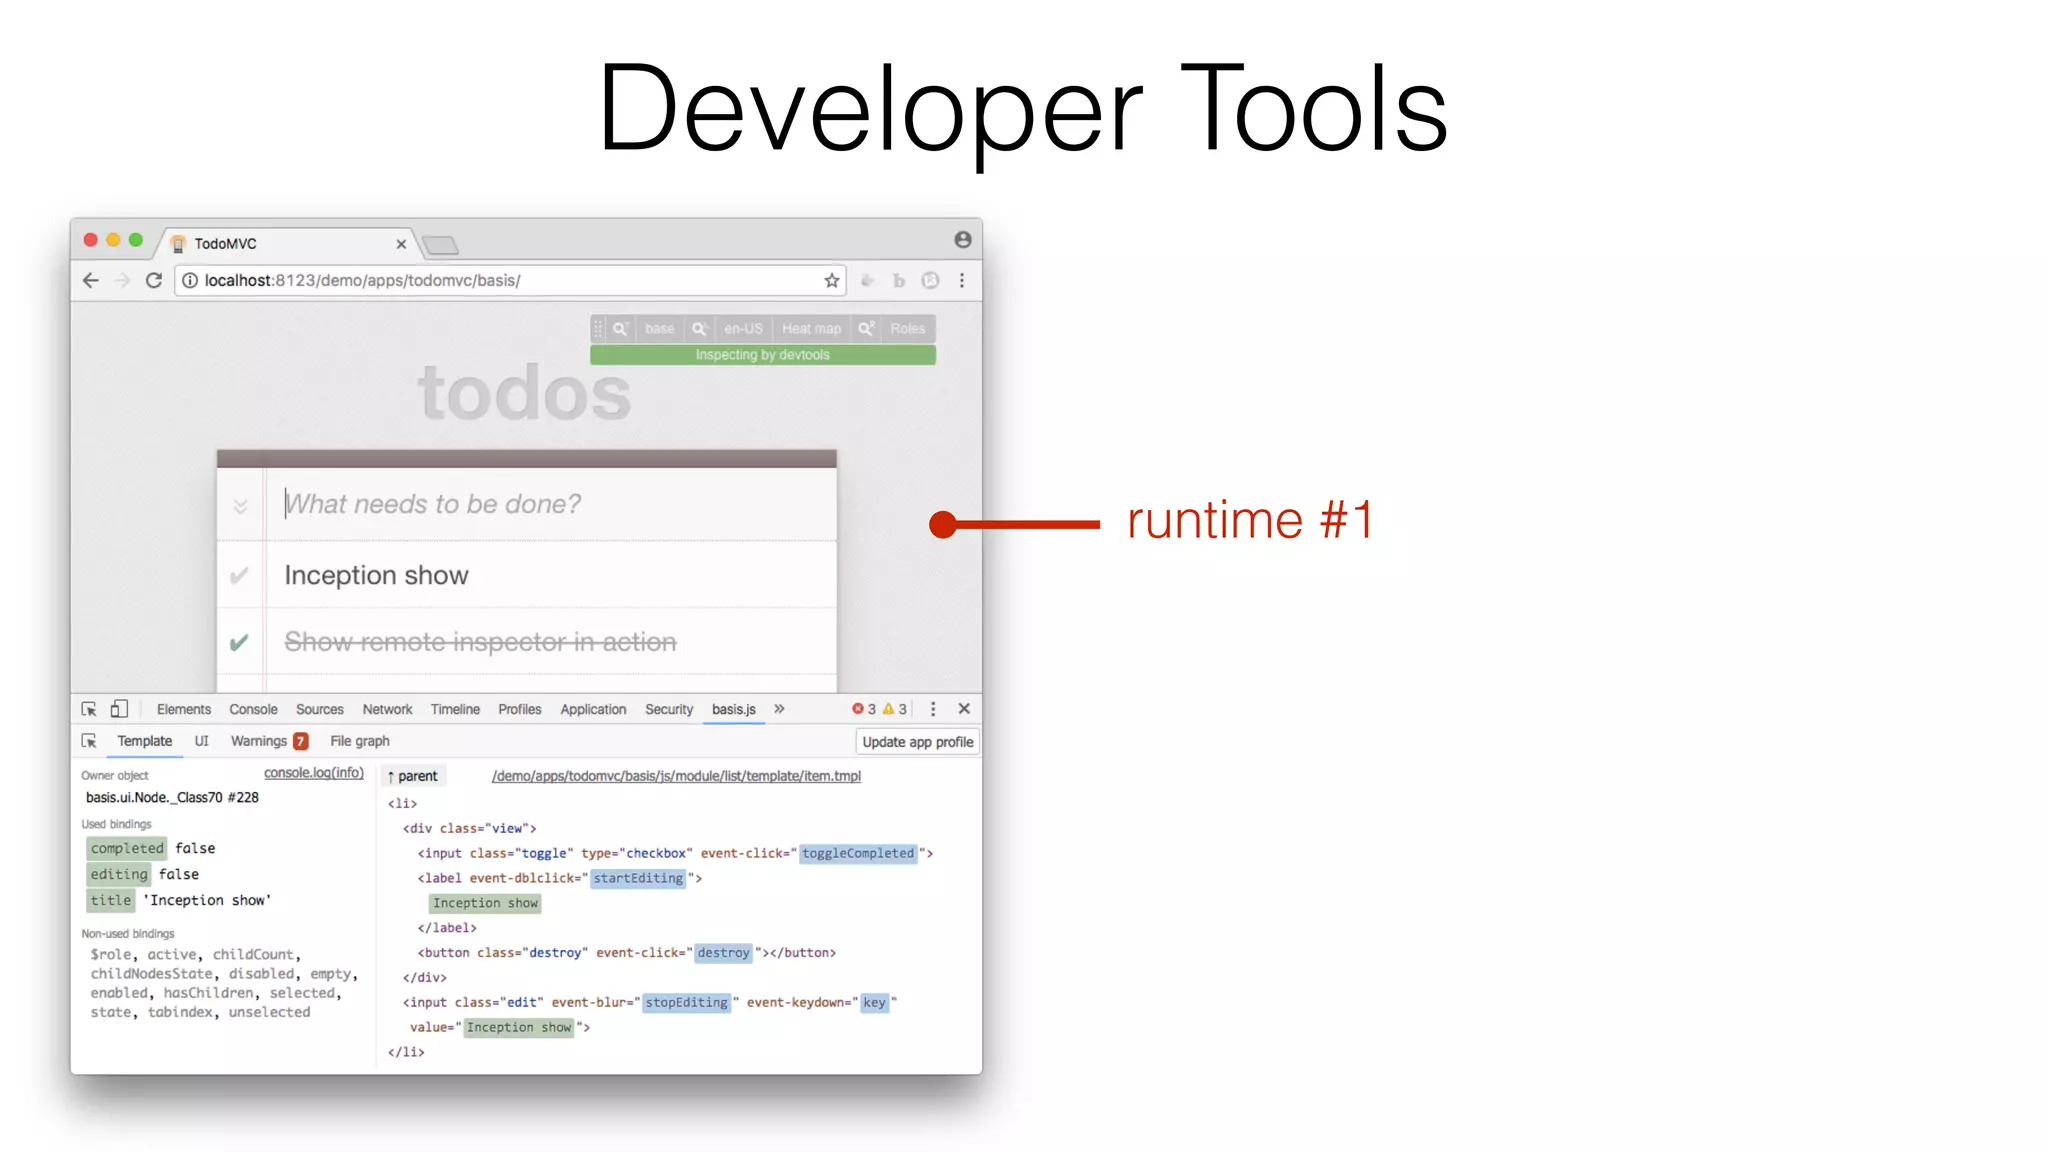Click the template search icon before 'base'

tap(620, 329)
